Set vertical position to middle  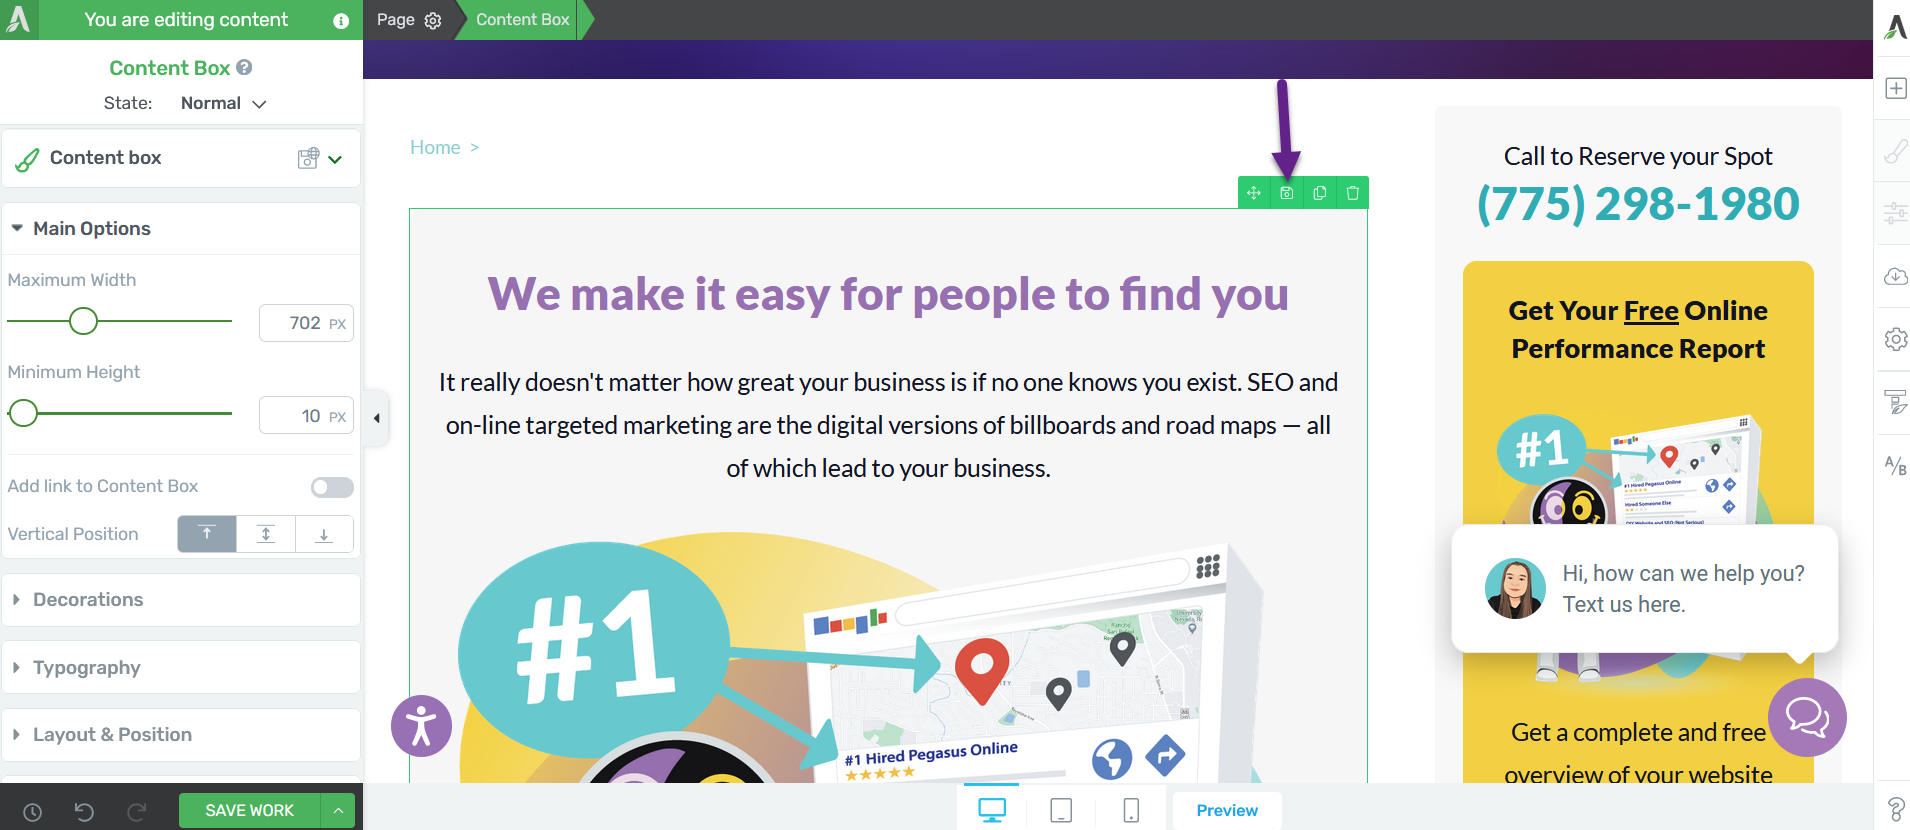click(x=266, y=534)
